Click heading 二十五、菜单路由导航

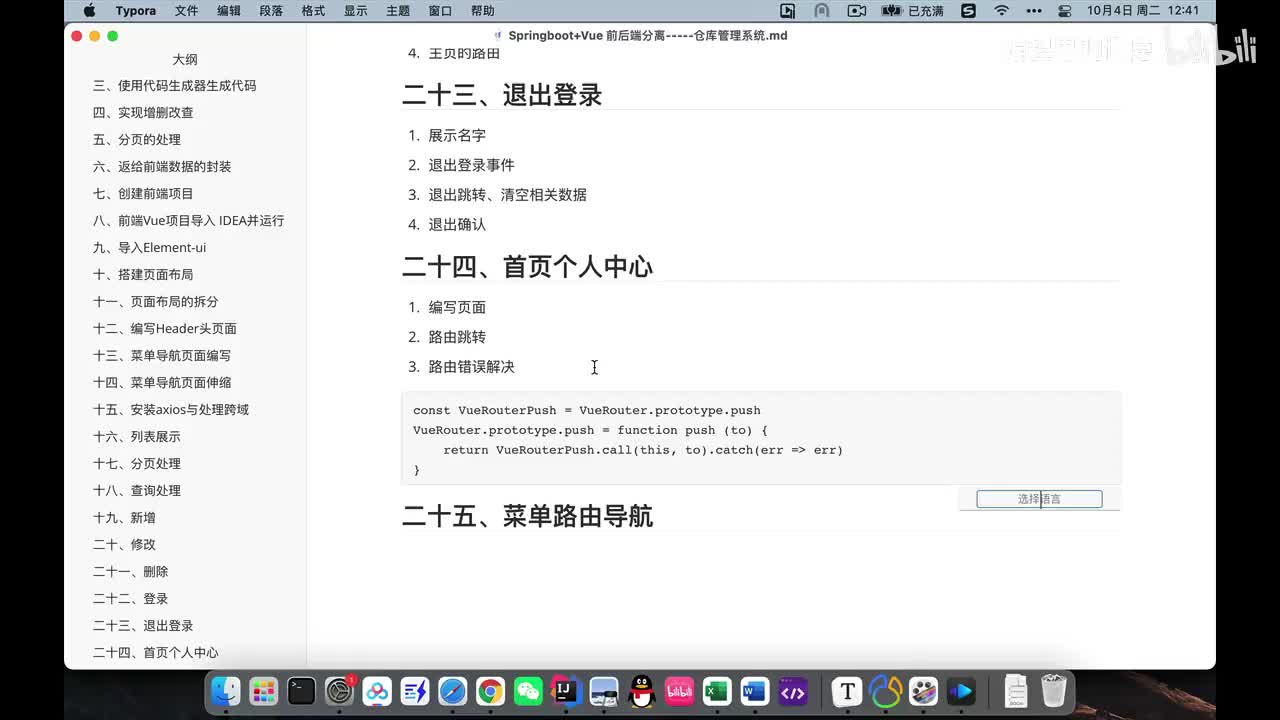click(x=527, y=516)
